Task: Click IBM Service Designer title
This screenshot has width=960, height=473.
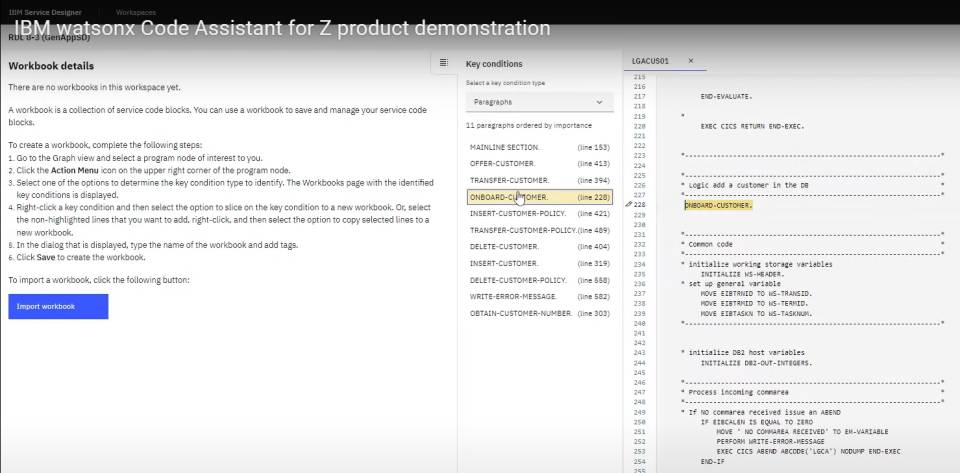Action: point(45,12)
